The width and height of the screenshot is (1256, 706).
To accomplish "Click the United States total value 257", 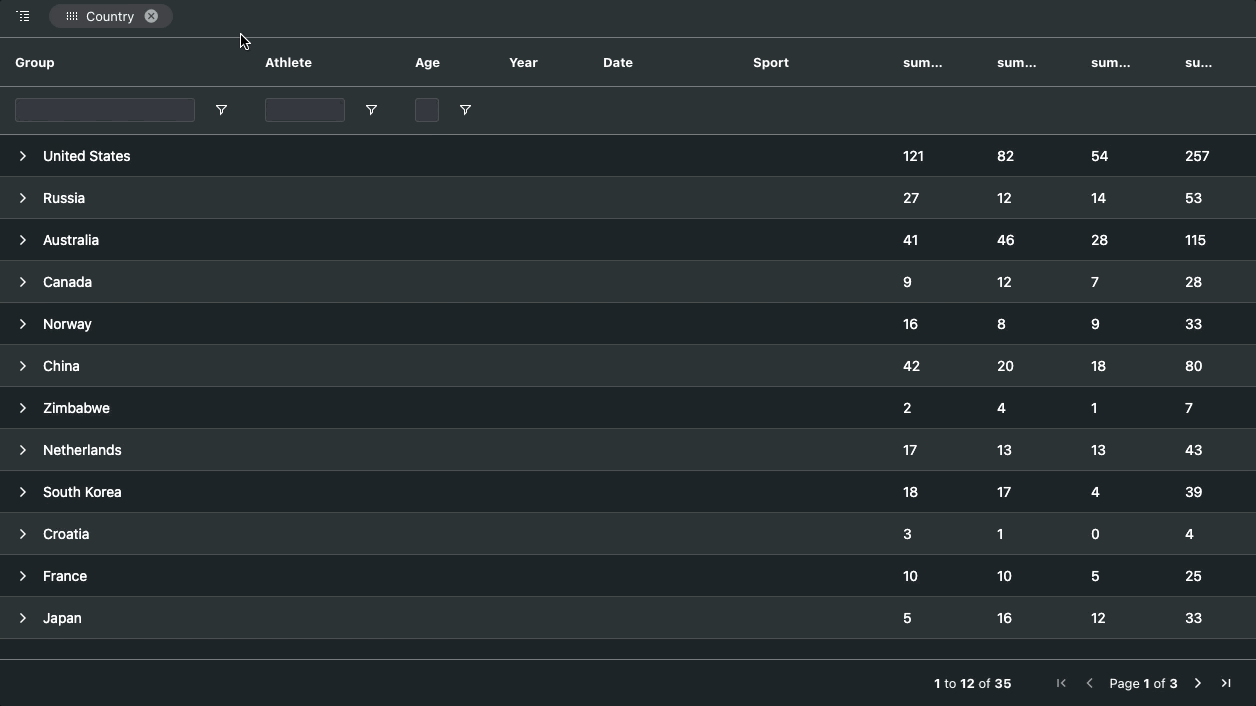I will [x=1197, y=156].
